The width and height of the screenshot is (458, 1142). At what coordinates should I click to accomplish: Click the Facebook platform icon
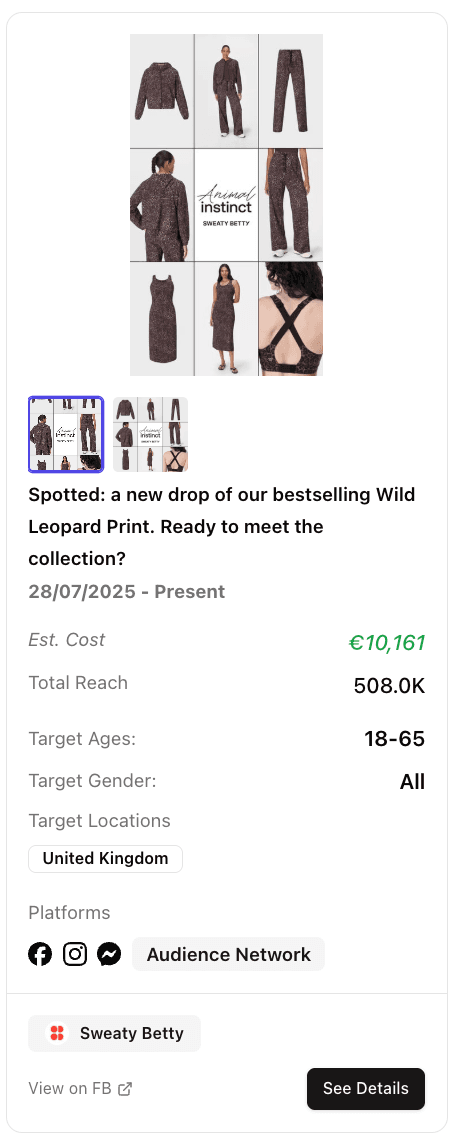pos(40,954)
